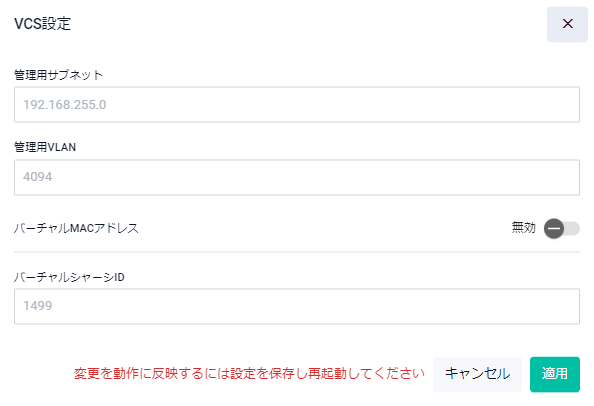Viewport: 594px width, 406px height.
Task: Apply changes with the 適用 button
Action: click(x=555, y=374)
